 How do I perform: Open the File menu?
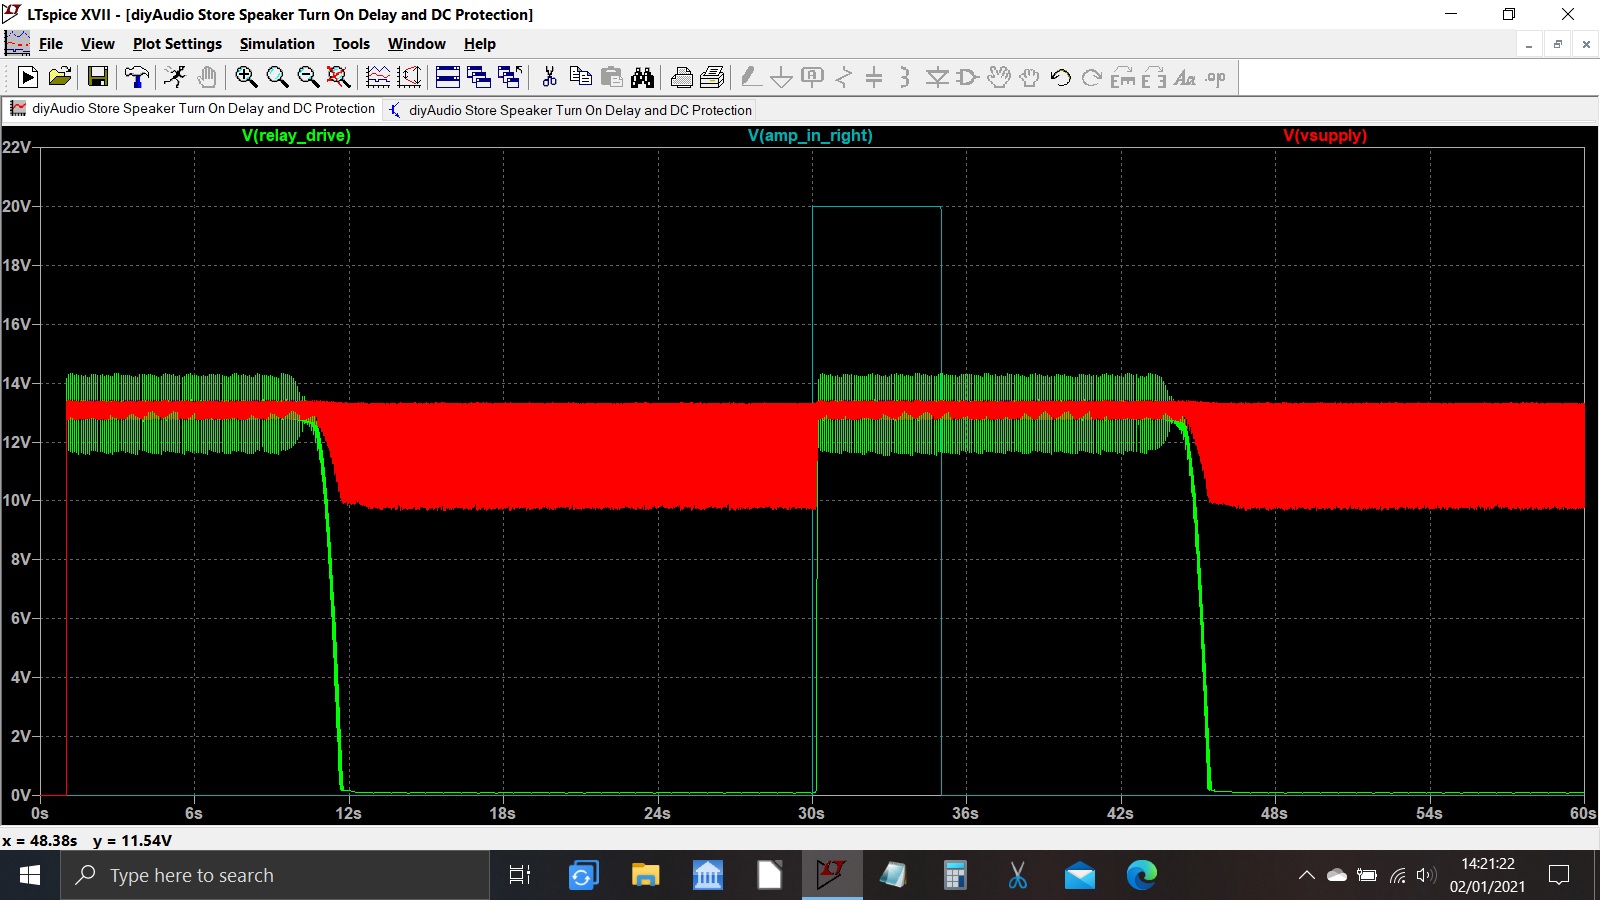51,44
